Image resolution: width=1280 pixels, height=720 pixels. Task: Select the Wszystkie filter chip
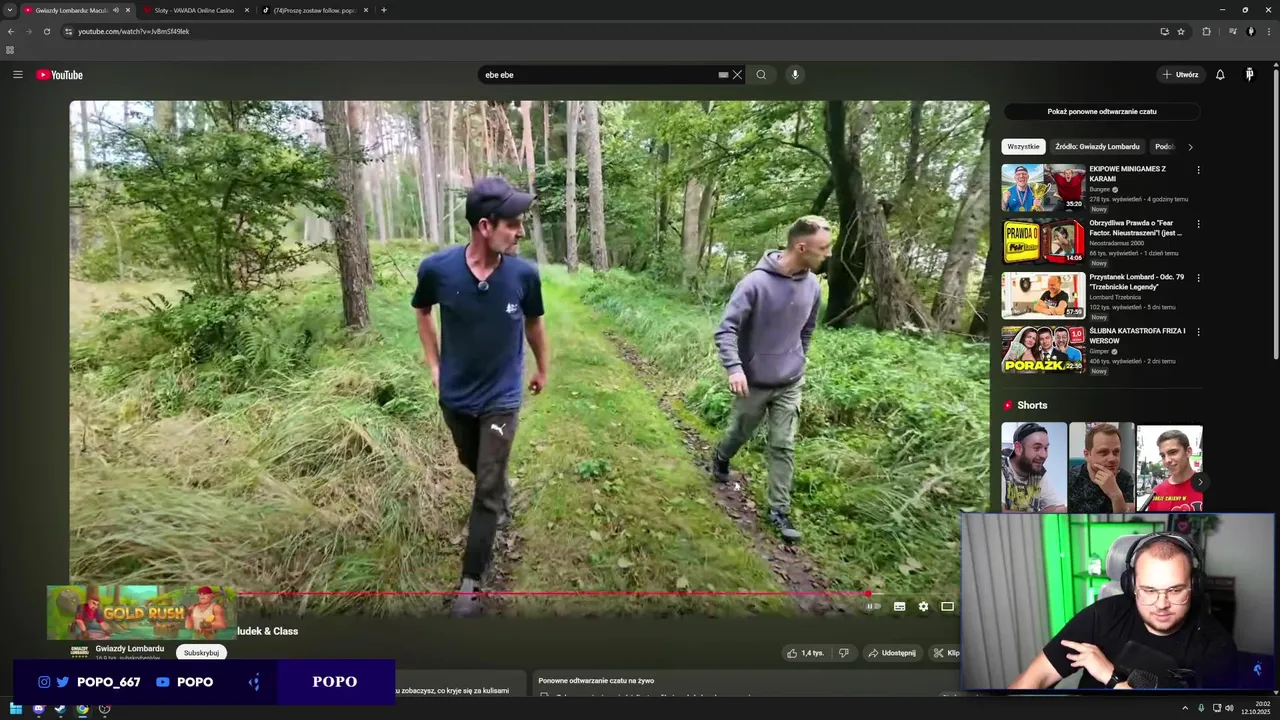[x=1023, y=147]
